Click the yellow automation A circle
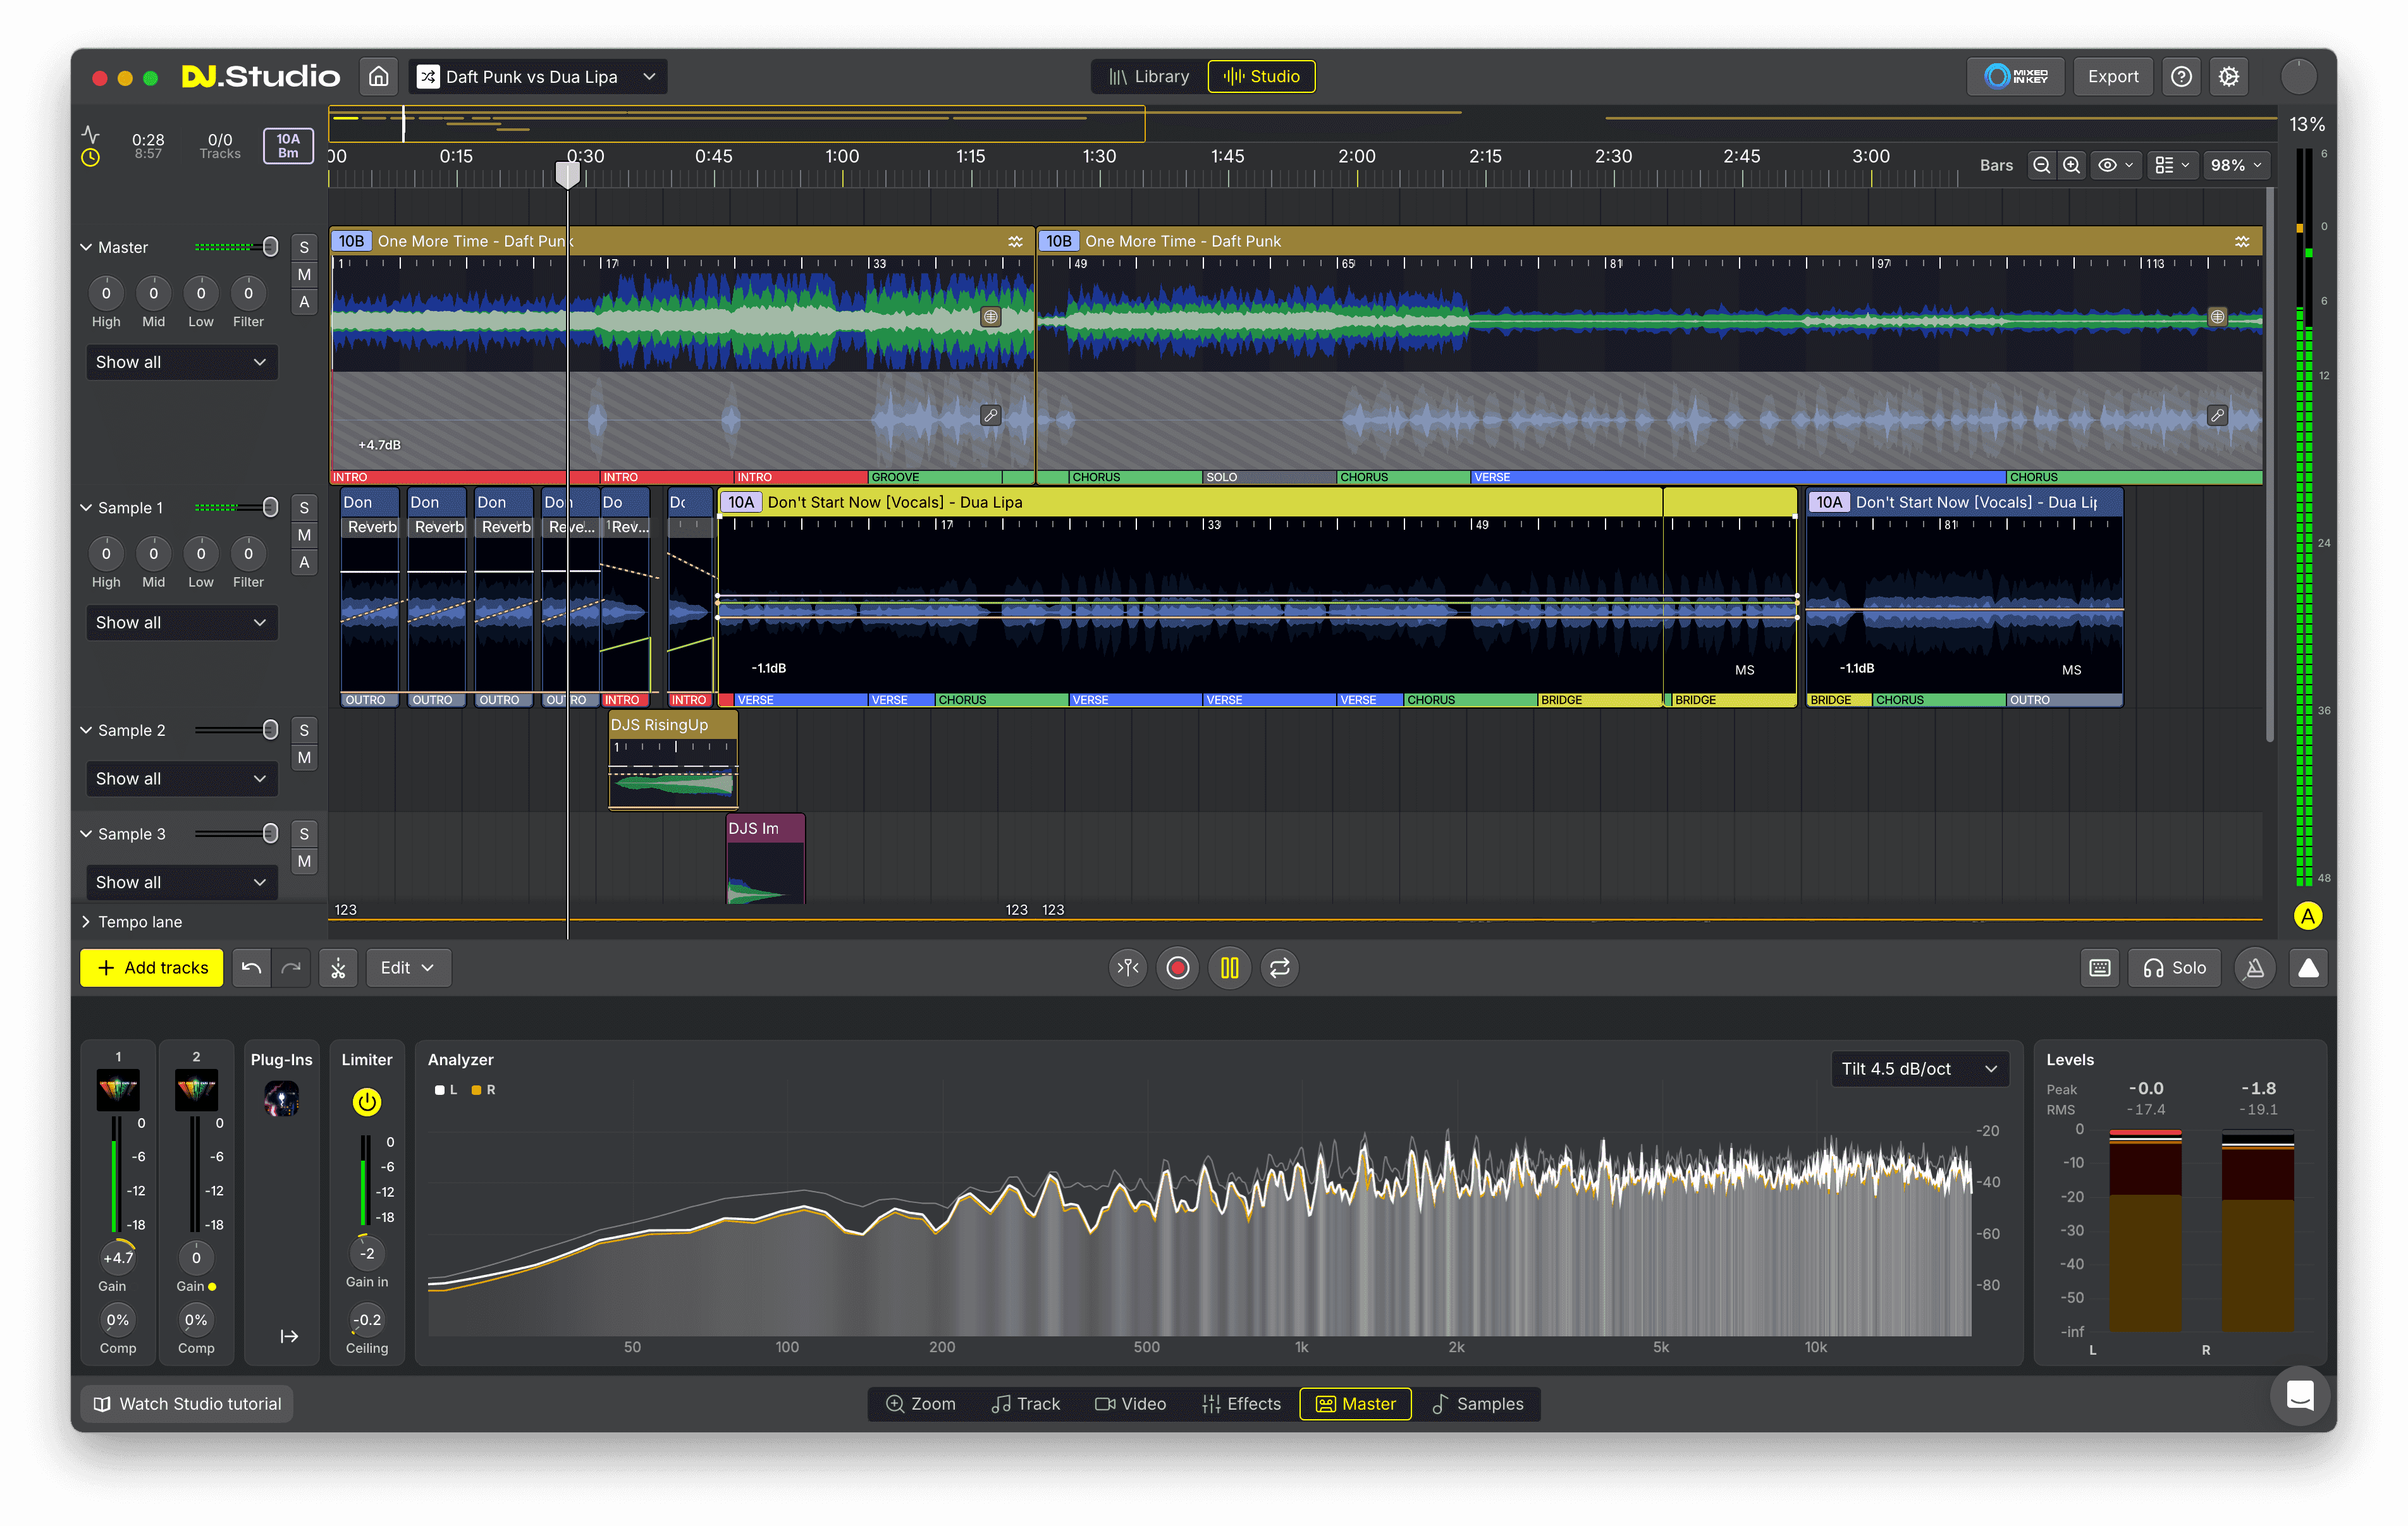Screen dimensions: 2408x1526 (x=2307, y=915)
